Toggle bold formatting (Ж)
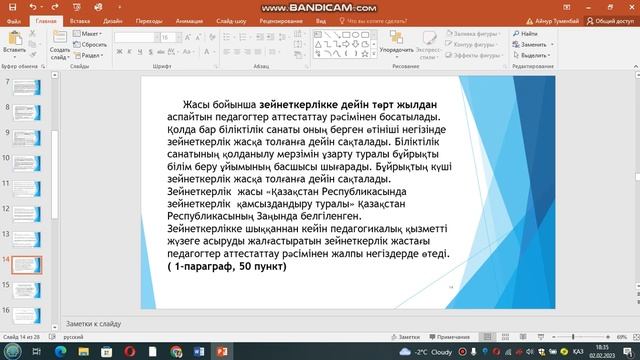This screenshot has height=360, width=640. tap(119, 52)
